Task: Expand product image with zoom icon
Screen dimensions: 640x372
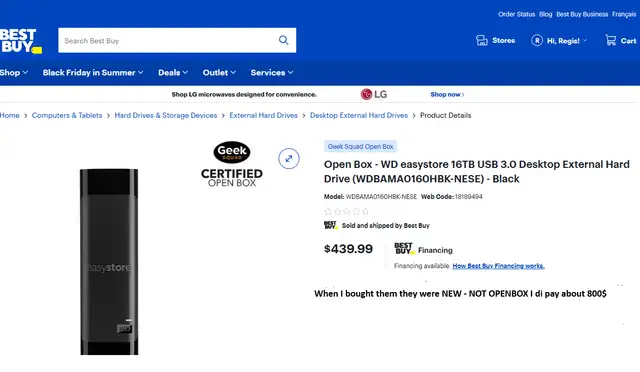Action: click(x=289, y=158)
